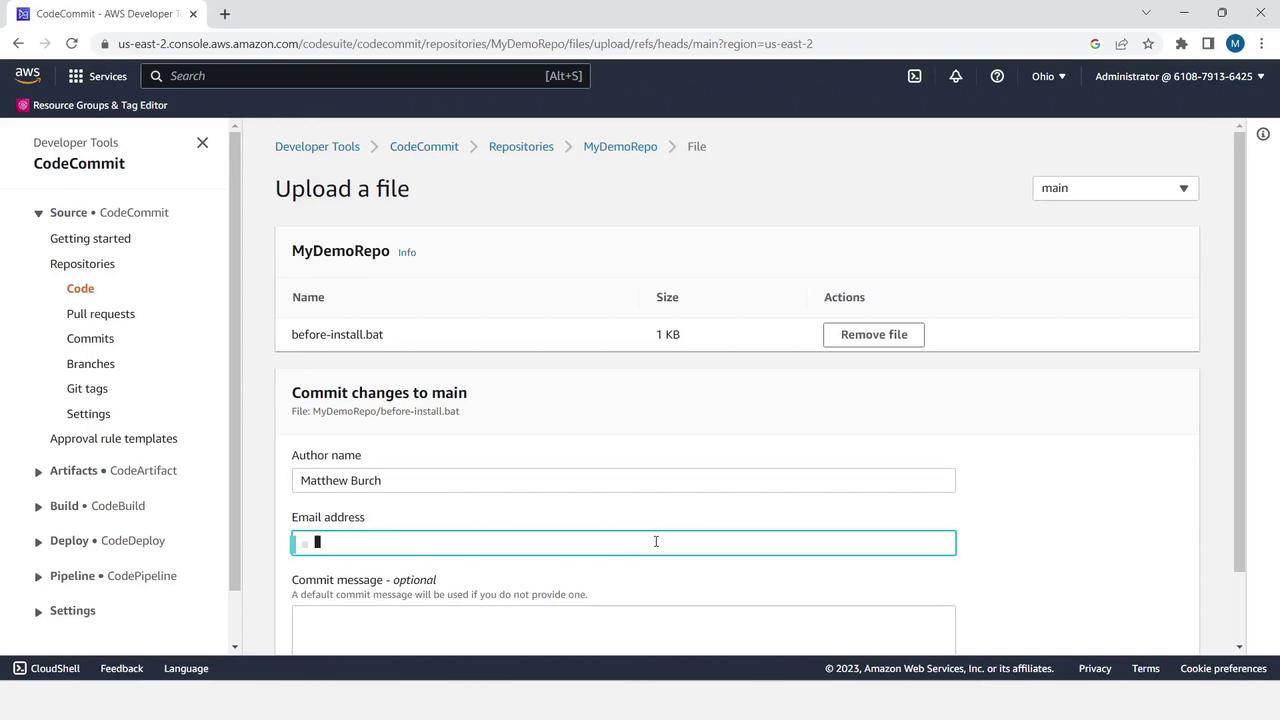The width and height of the screenshot is (1280, 720).
Task: Open Branches in the sidebar
Action: [91, 364]
